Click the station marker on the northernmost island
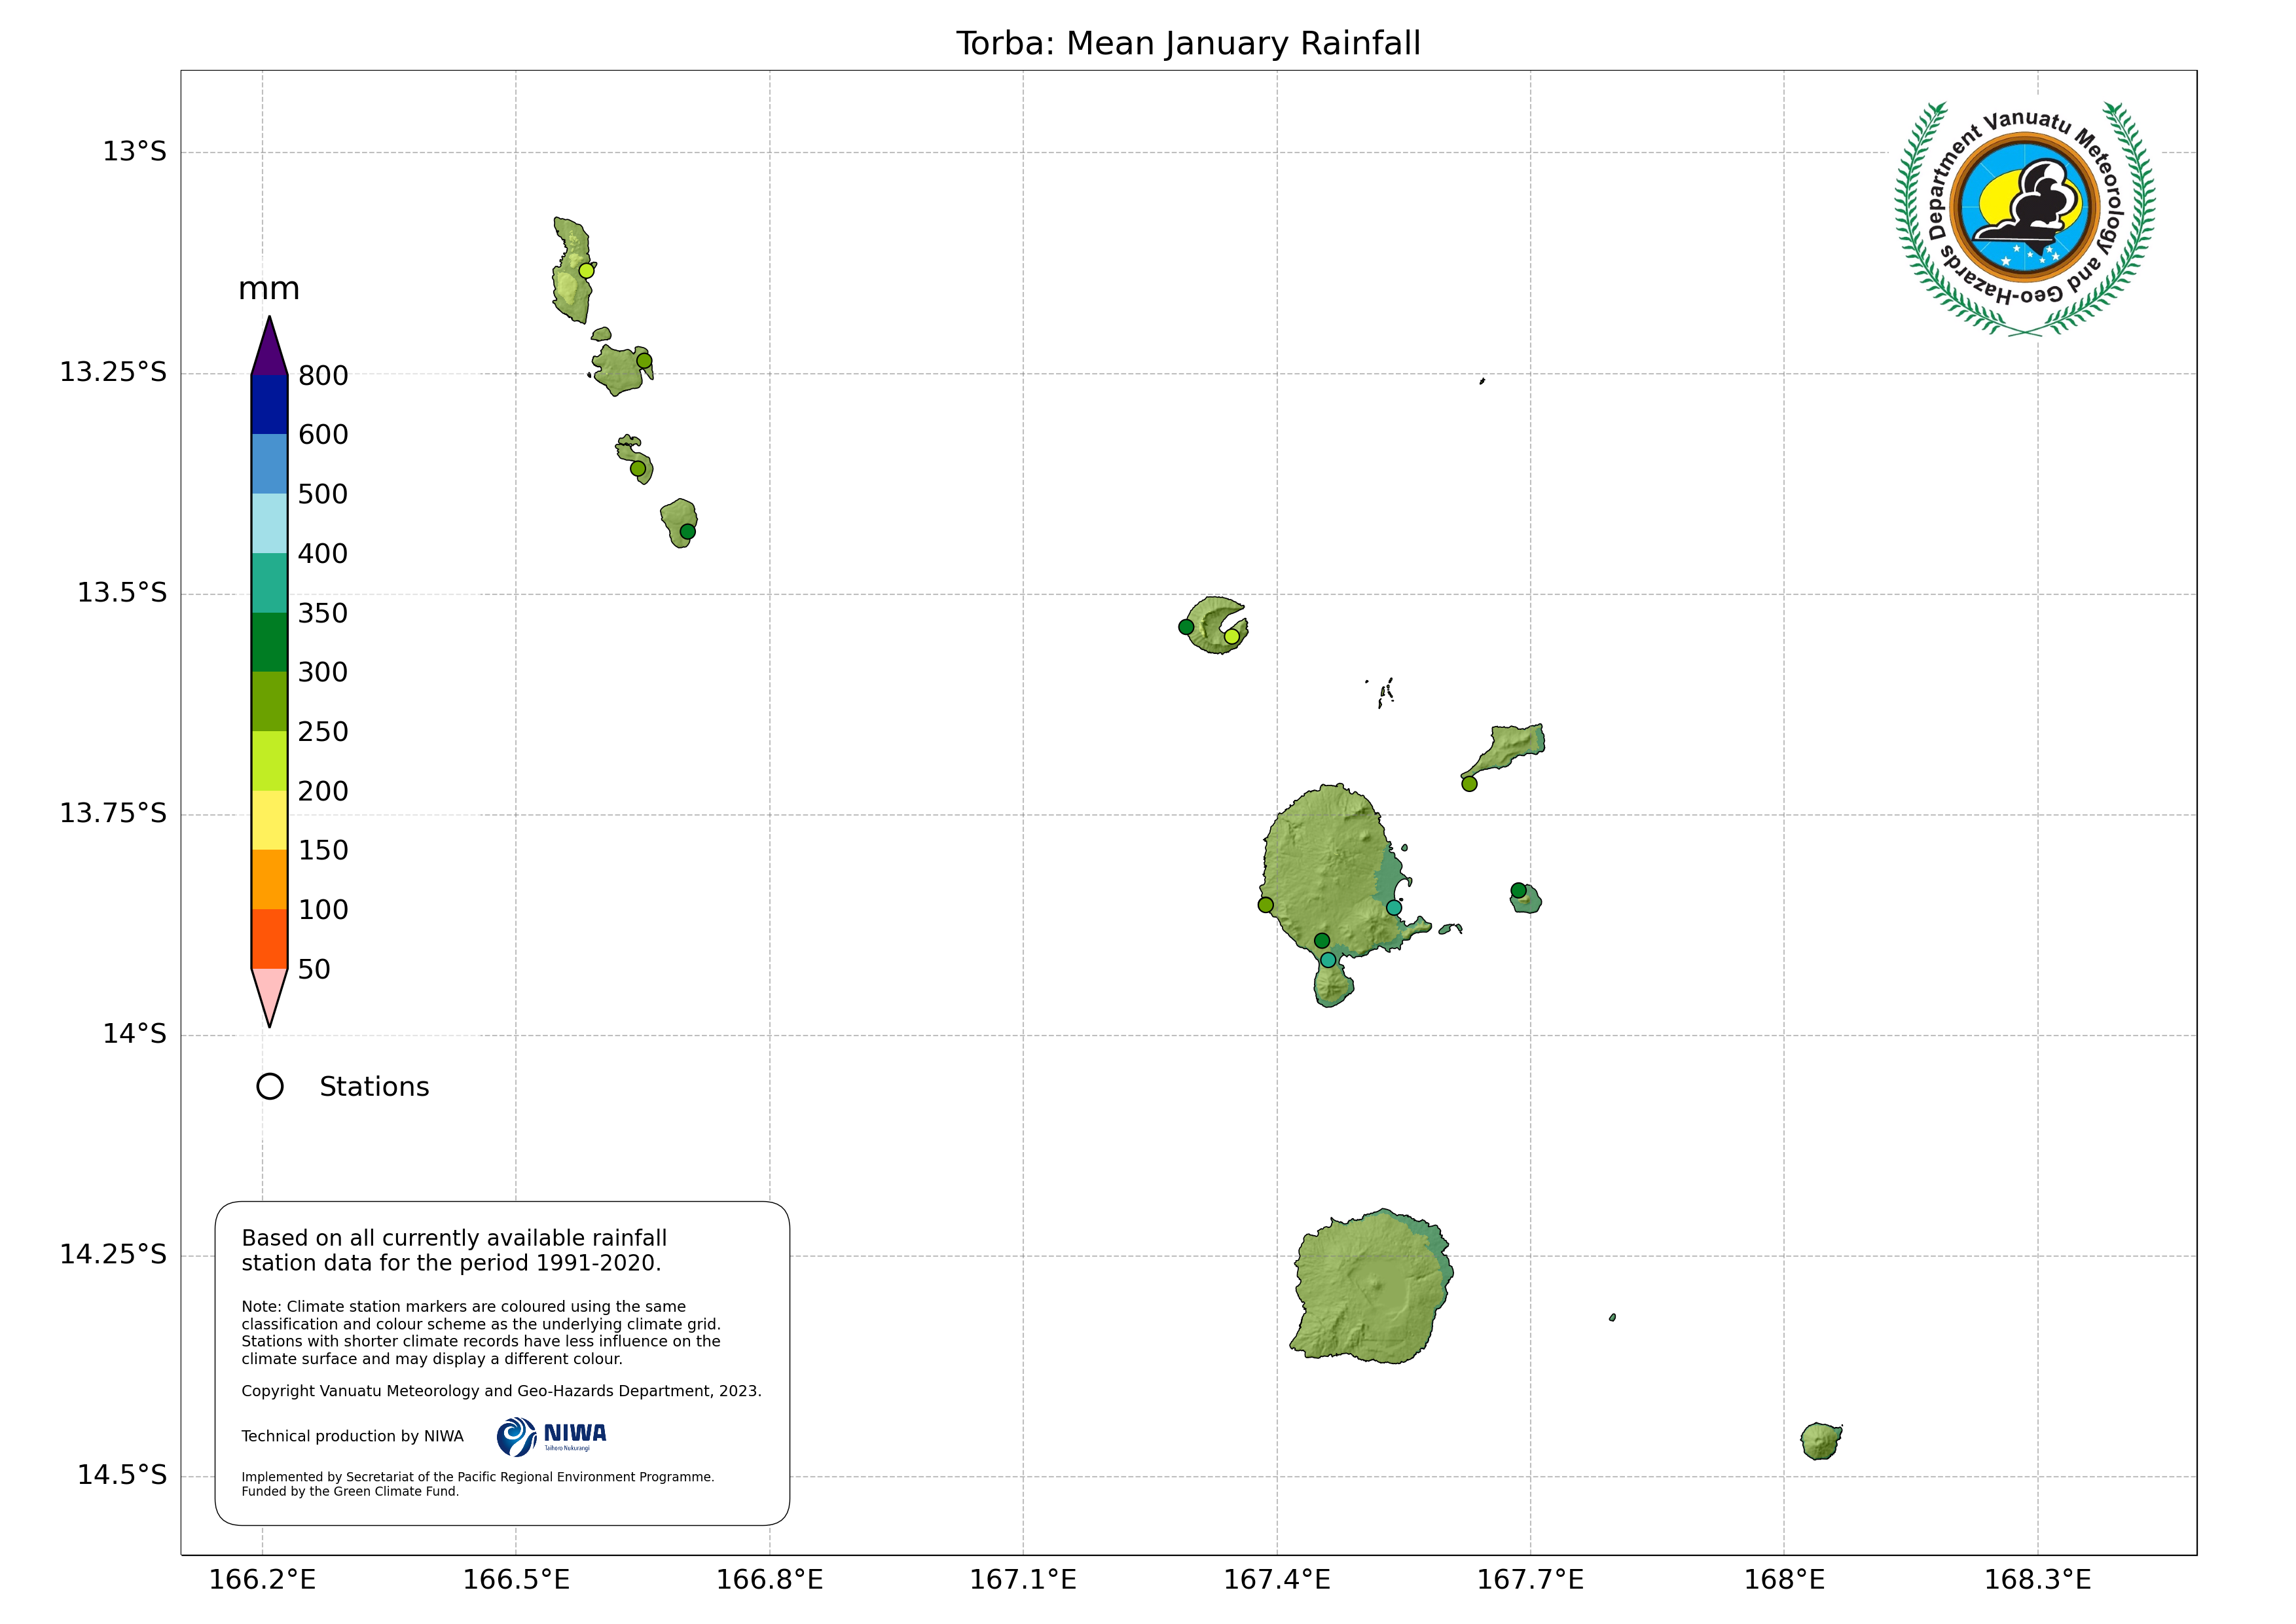Viewport: 2296px width, 1624px height. (x=587, y=270)
